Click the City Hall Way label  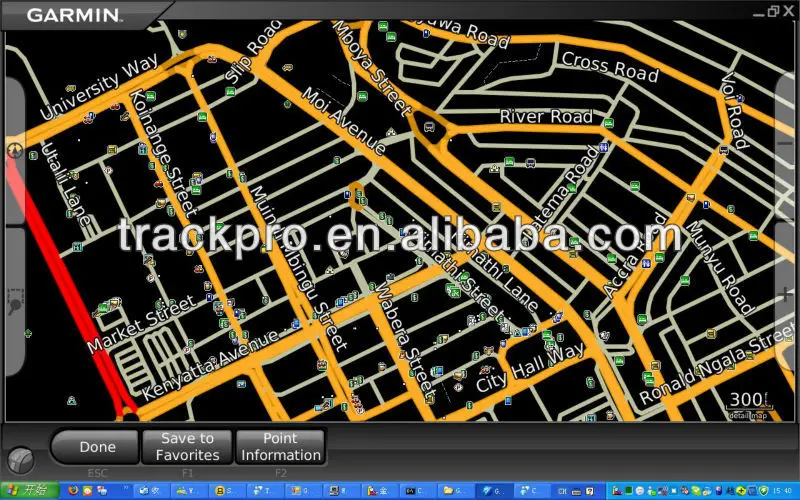pyautogui.click(x=530, y=368)
